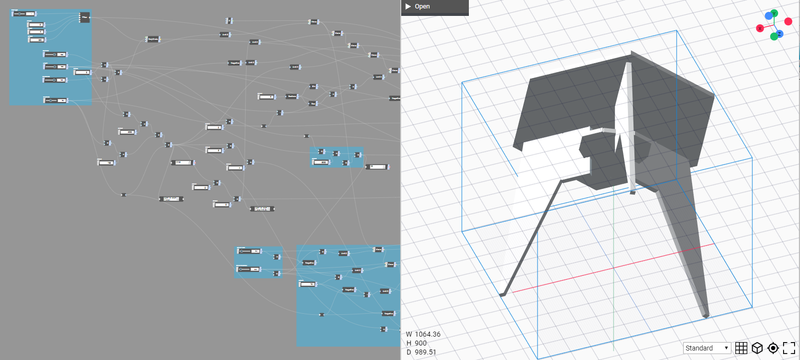Enter fullscreen with the corner-brackets icon
This screenshot has width=800, height=360.
point(789,348)
